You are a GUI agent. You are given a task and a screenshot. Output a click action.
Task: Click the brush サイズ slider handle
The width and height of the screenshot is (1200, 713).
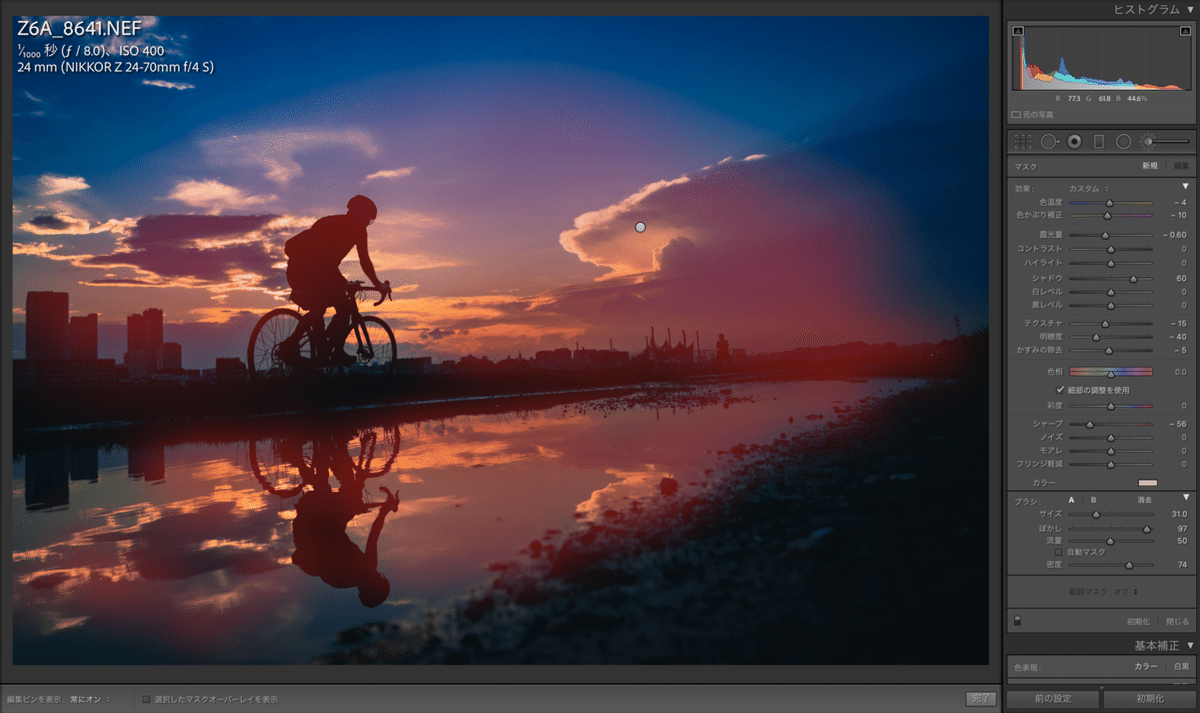coord(1096,514)
